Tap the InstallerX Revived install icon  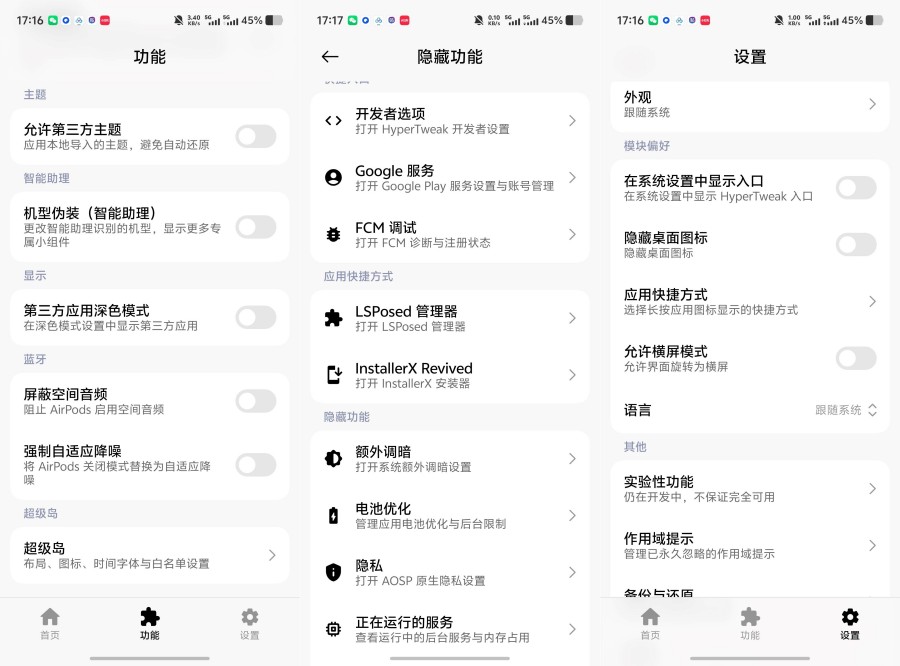[333, 375]
